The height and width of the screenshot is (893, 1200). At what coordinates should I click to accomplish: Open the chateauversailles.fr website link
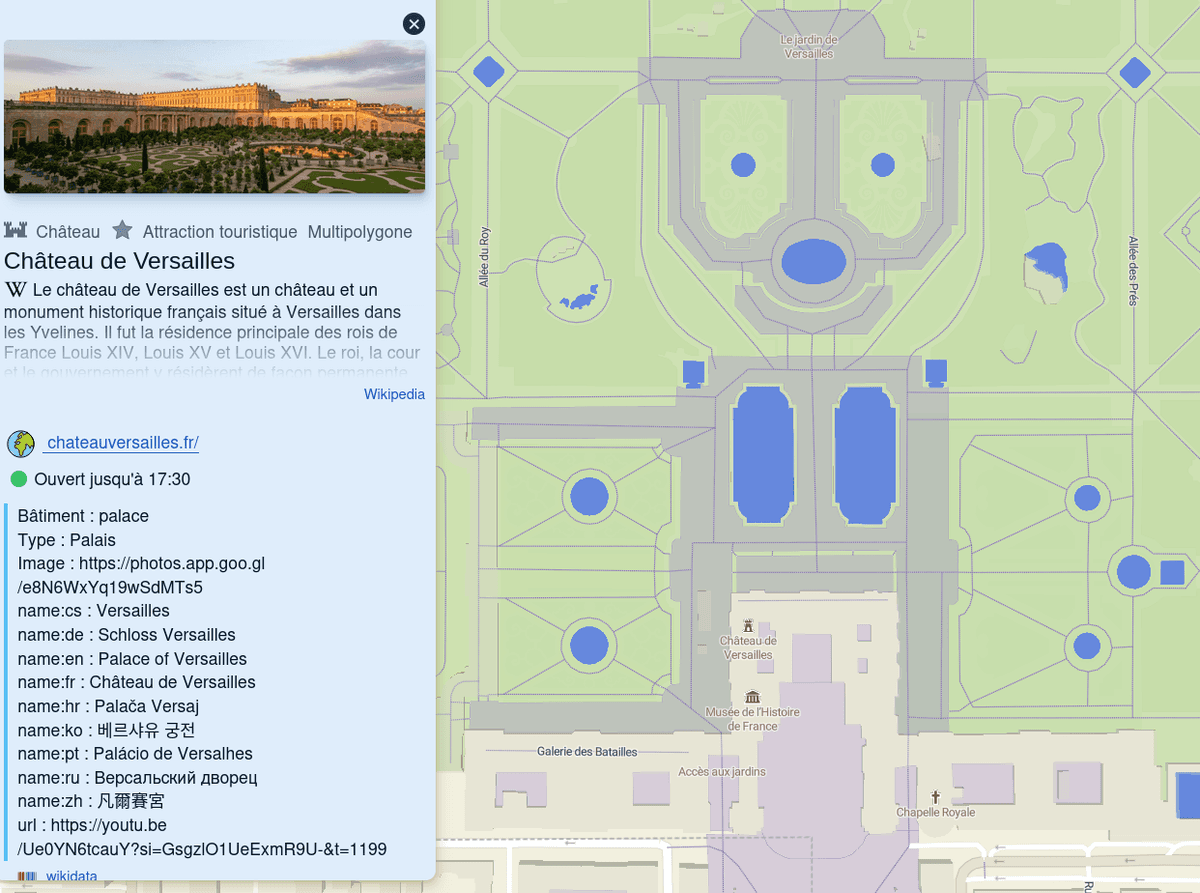click(x=123, y=443)
